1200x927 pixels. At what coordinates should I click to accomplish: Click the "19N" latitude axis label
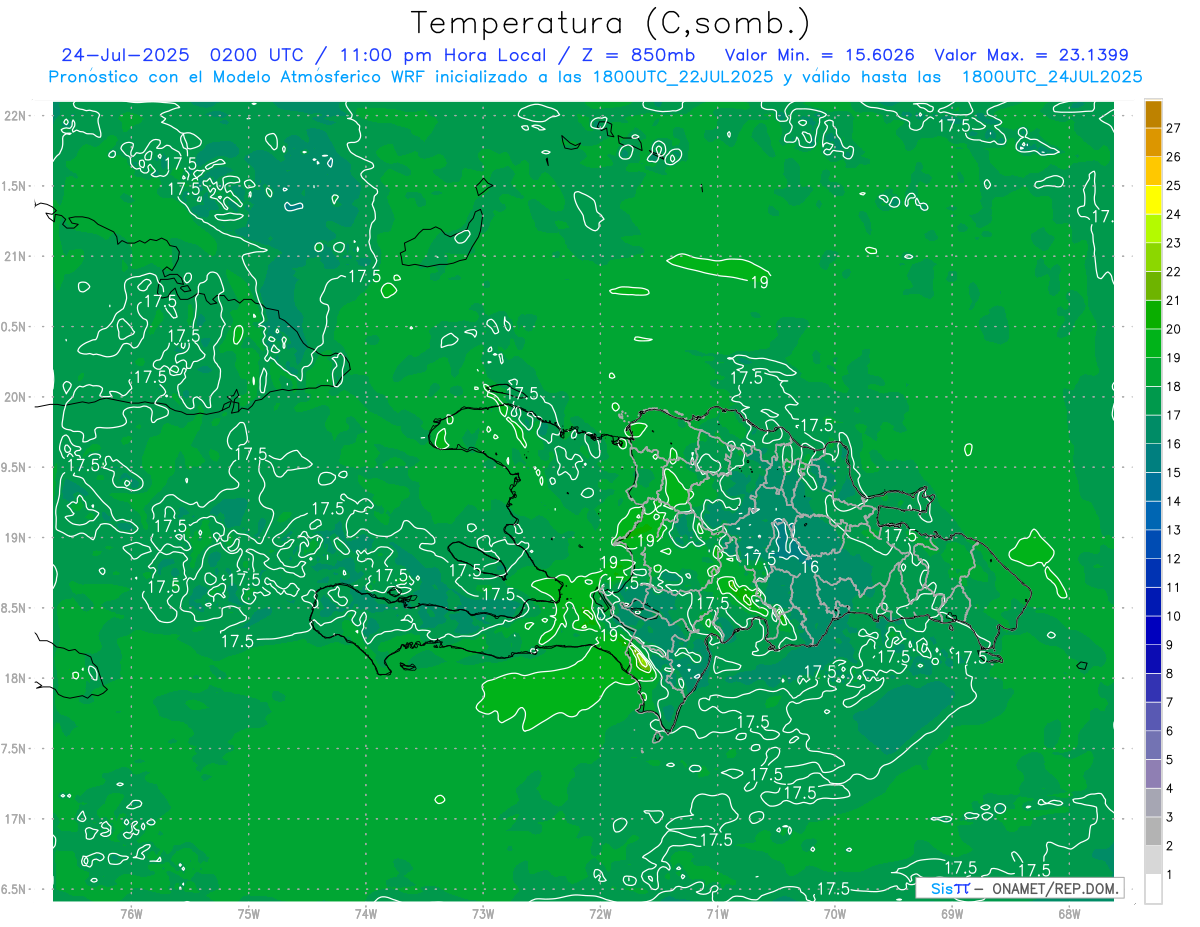(x=16, y=538)
